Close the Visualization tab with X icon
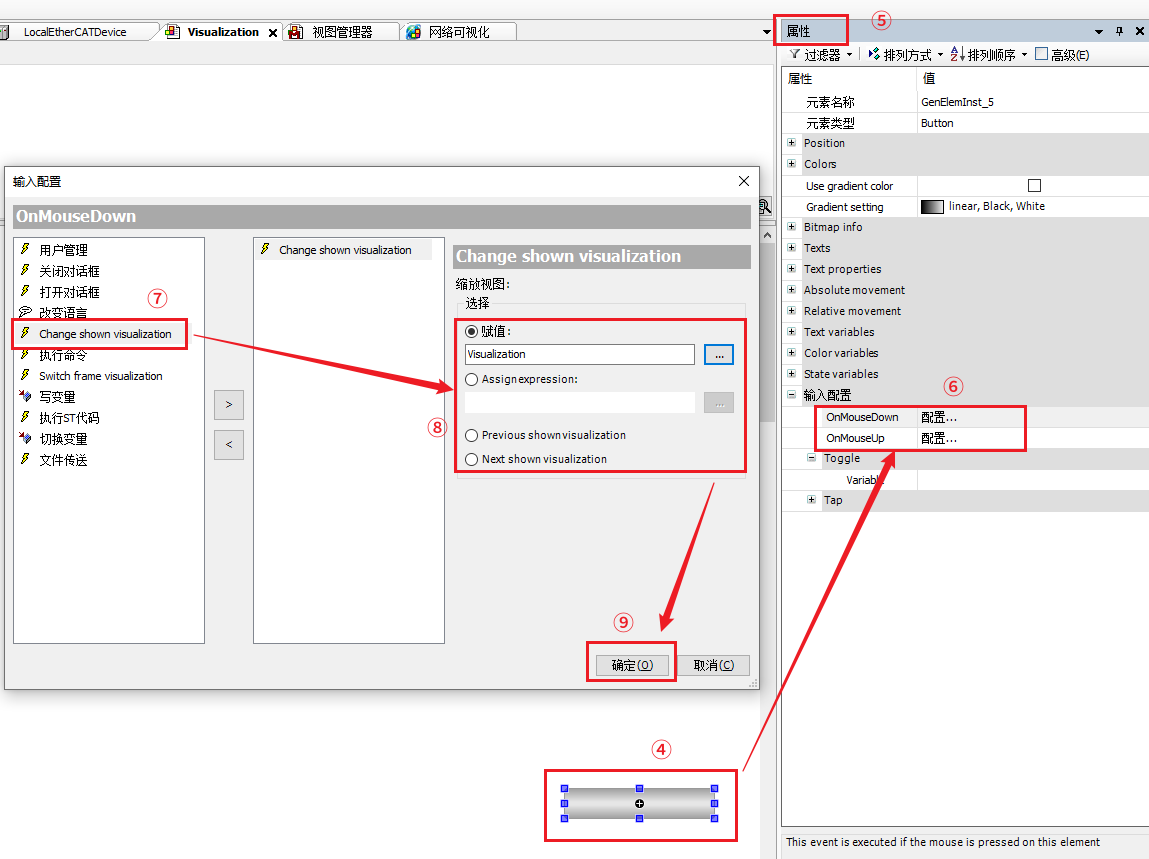Viewport: 1149px width, 859px height. pos(273,33)
